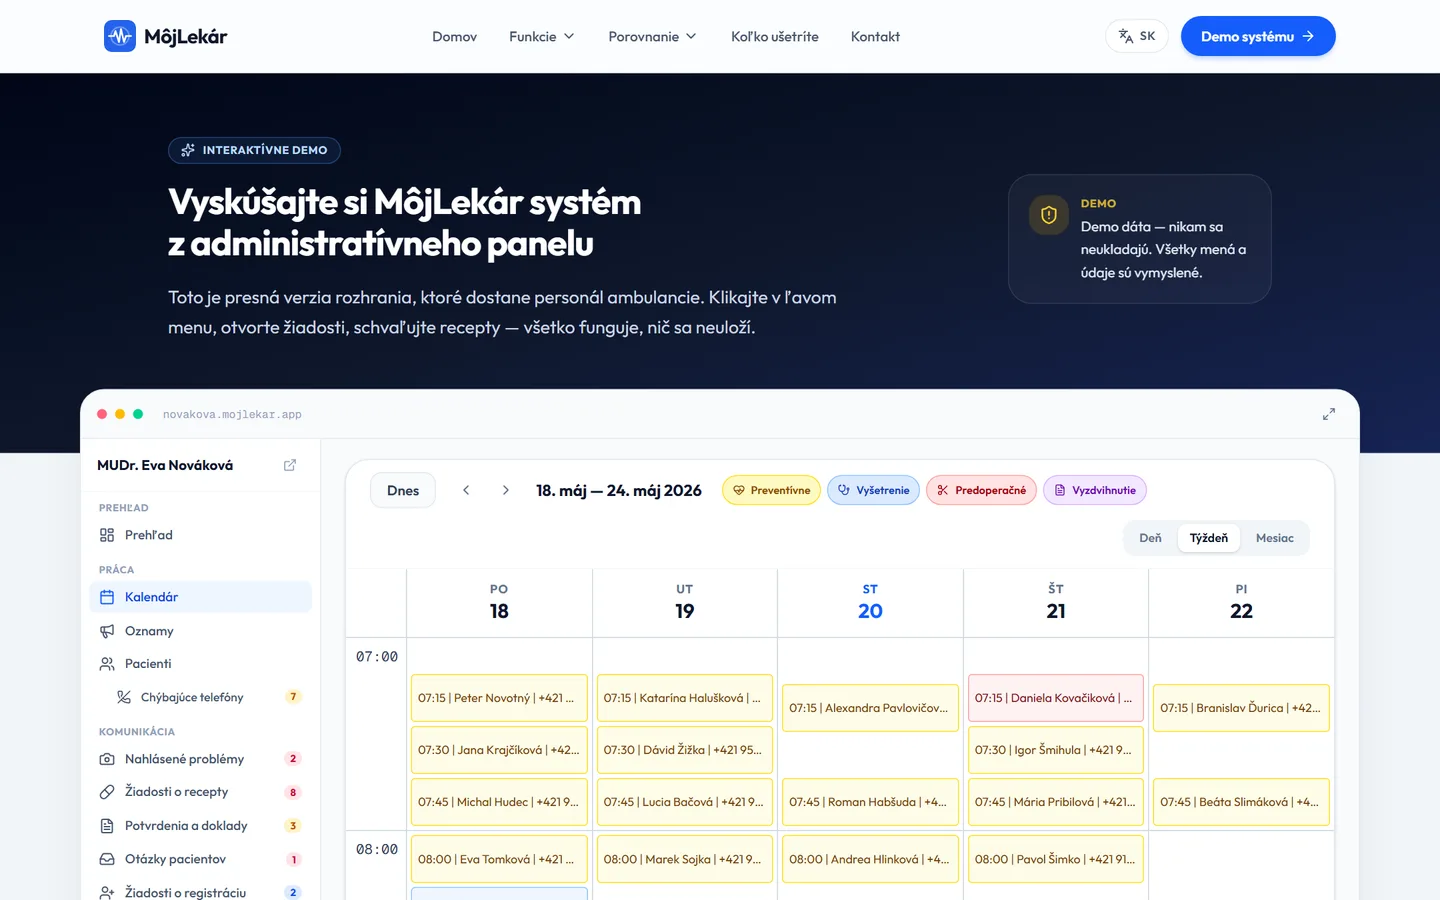The width and height of the screenshot is (1440, 900).
Task: Click the Otázky pacientov inbox icon
Action: (107, 859)
